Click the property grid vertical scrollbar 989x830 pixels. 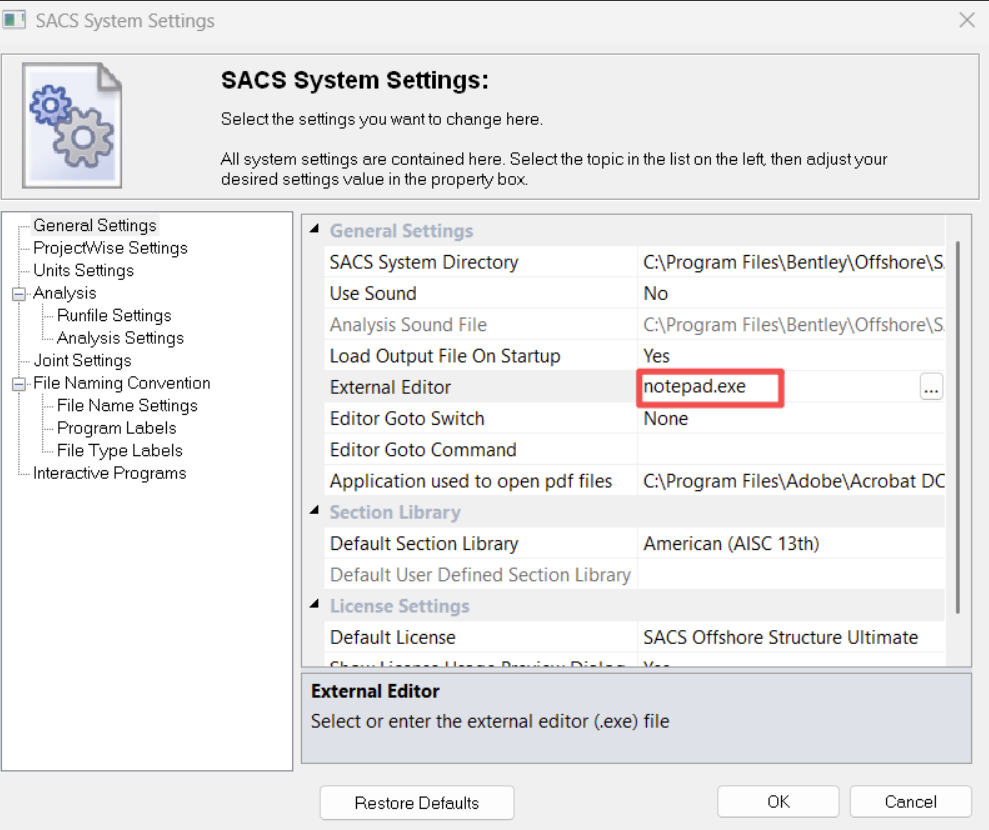958,420
